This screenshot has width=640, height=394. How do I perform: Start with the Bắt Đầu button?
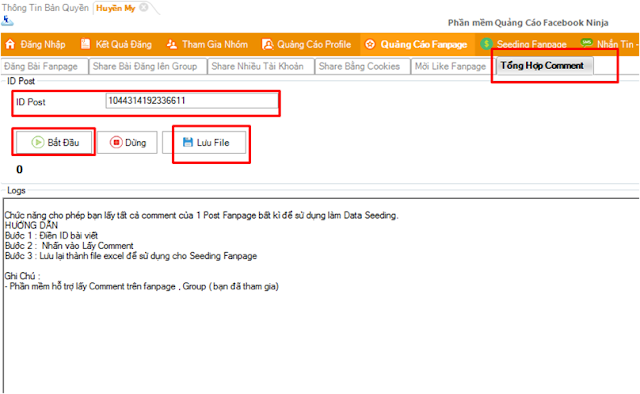coord(54,142)
